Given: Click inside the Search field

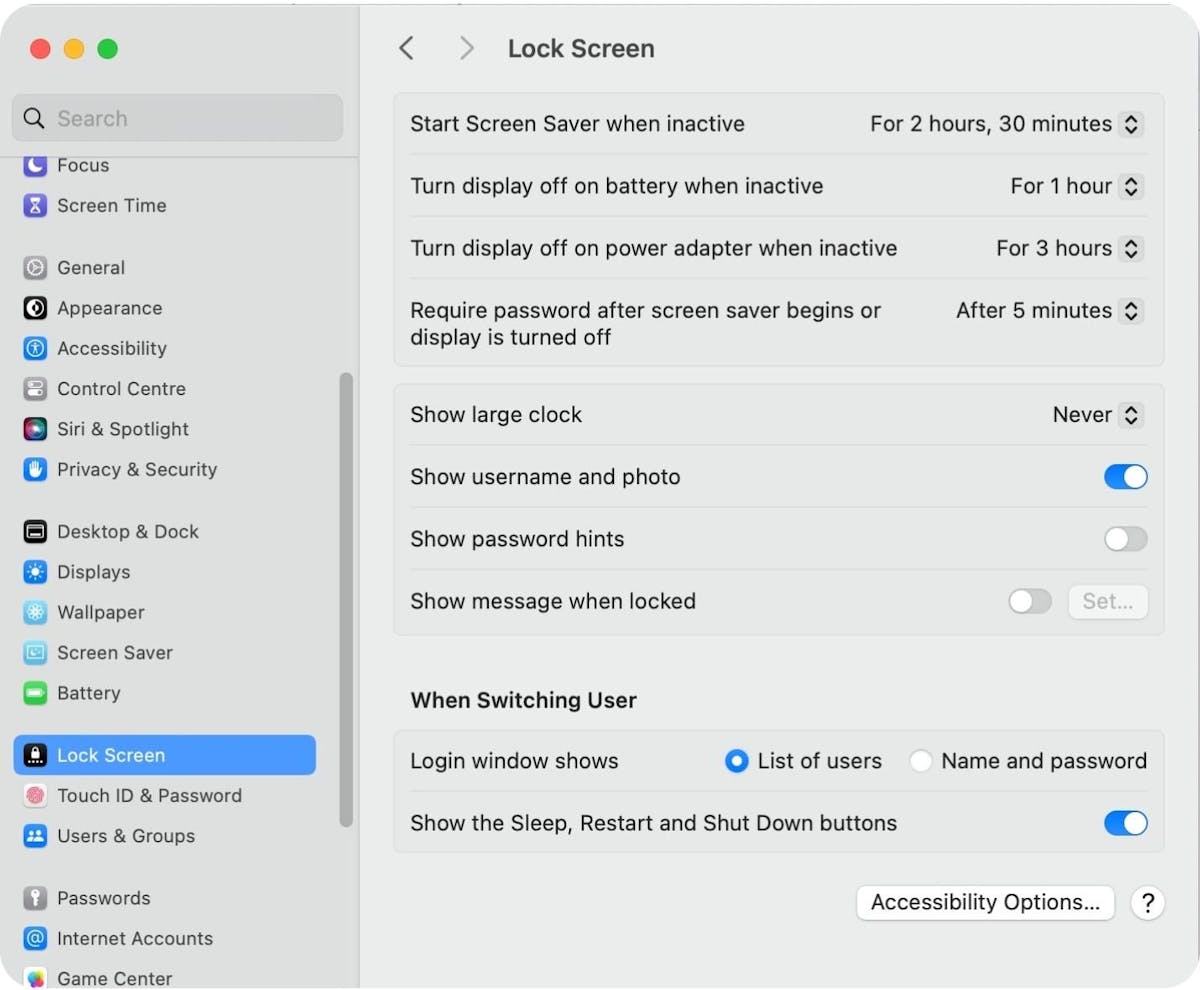Looking at the screenshot, I should pyautogui.click(x=177, y=117).
